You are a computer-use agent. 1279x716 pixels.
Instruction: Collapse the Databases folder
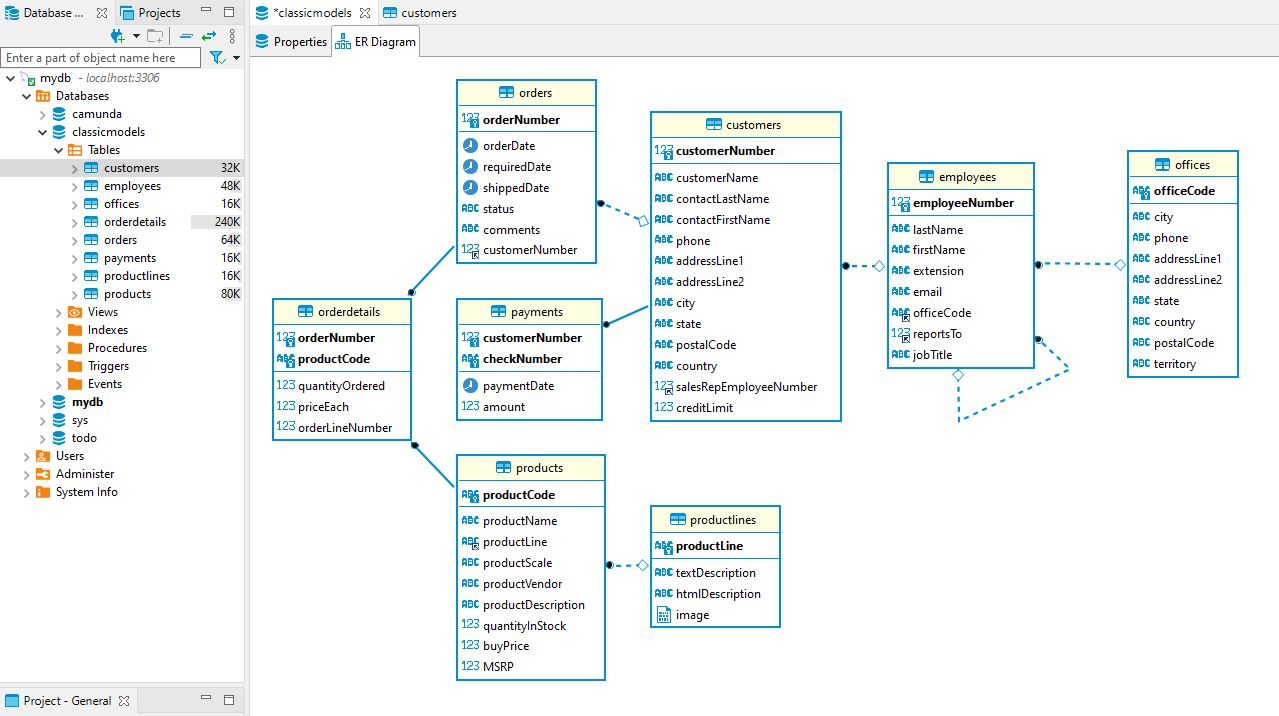(27, 96)
